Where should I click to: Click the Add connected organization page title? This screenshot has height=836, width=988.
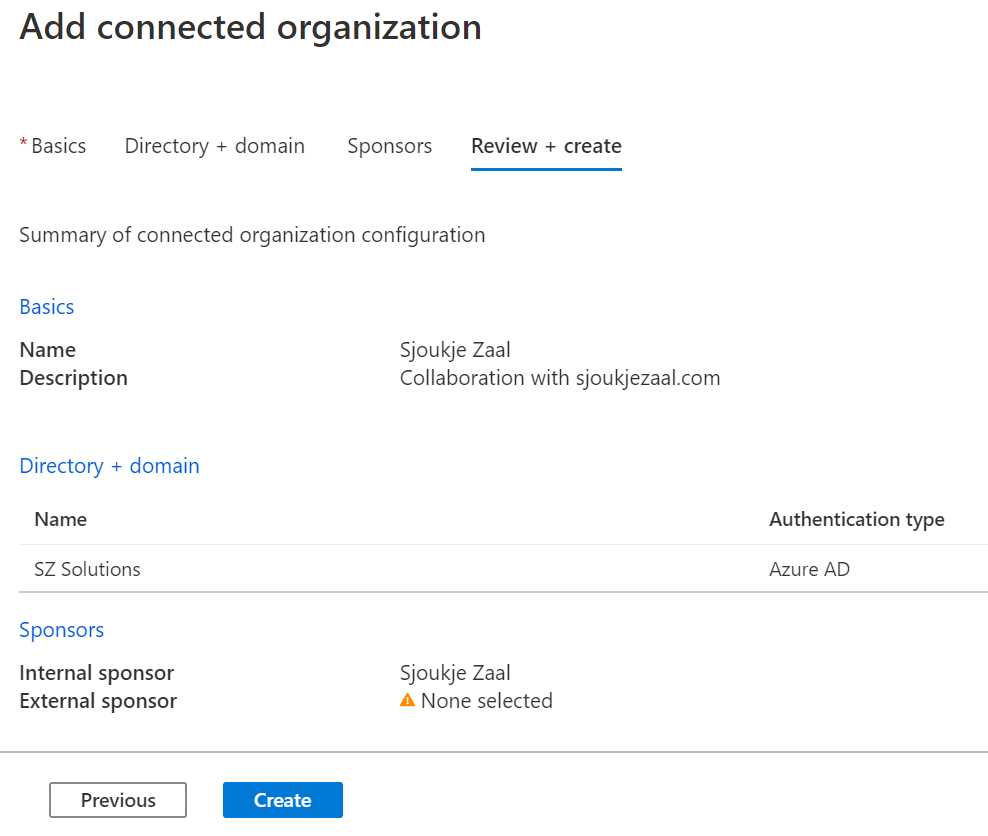(x=249, y=27)
